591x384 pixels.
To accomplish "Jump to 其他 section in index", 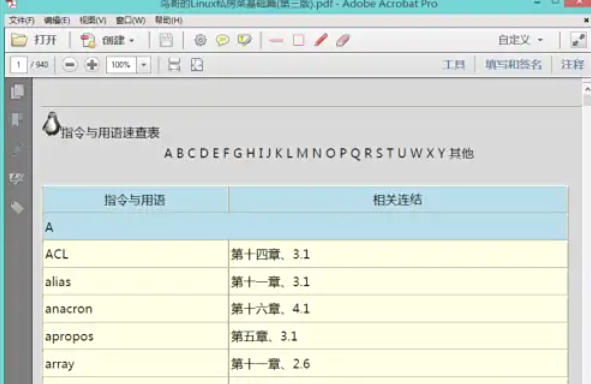I will 462,153.
